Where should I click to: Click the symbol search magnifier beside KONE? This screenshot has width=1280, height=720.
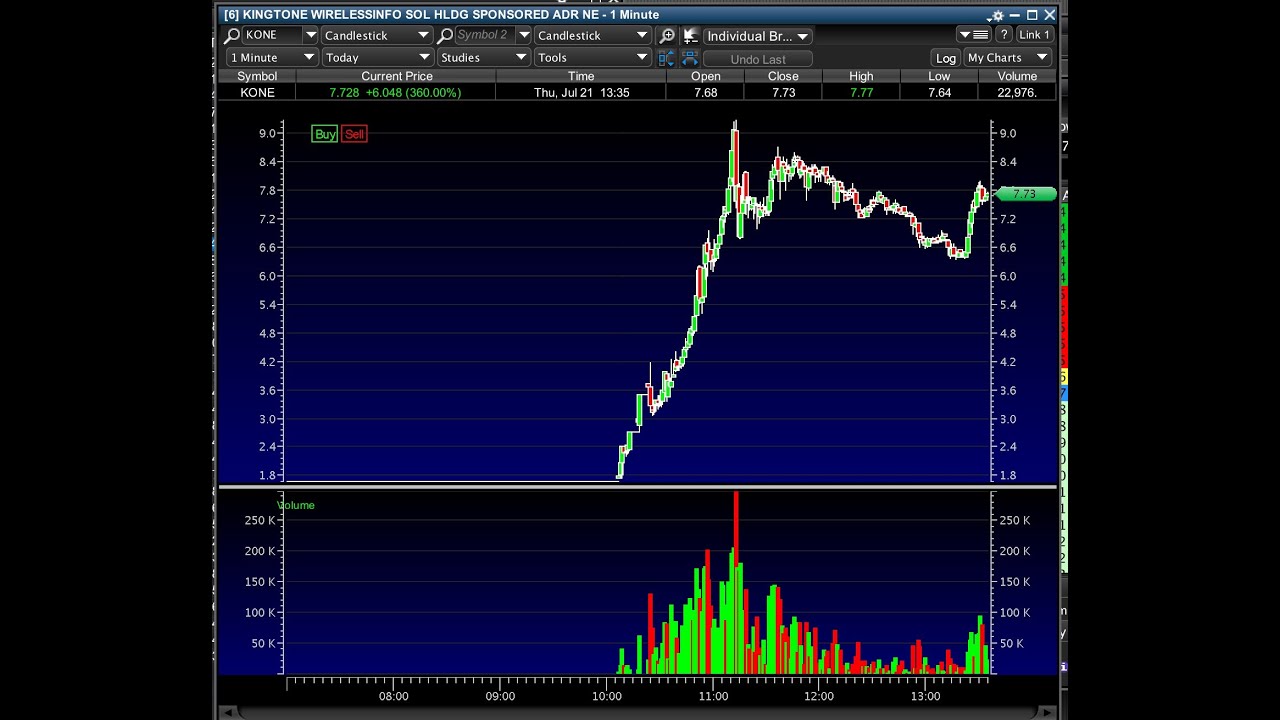coord(232,35)
